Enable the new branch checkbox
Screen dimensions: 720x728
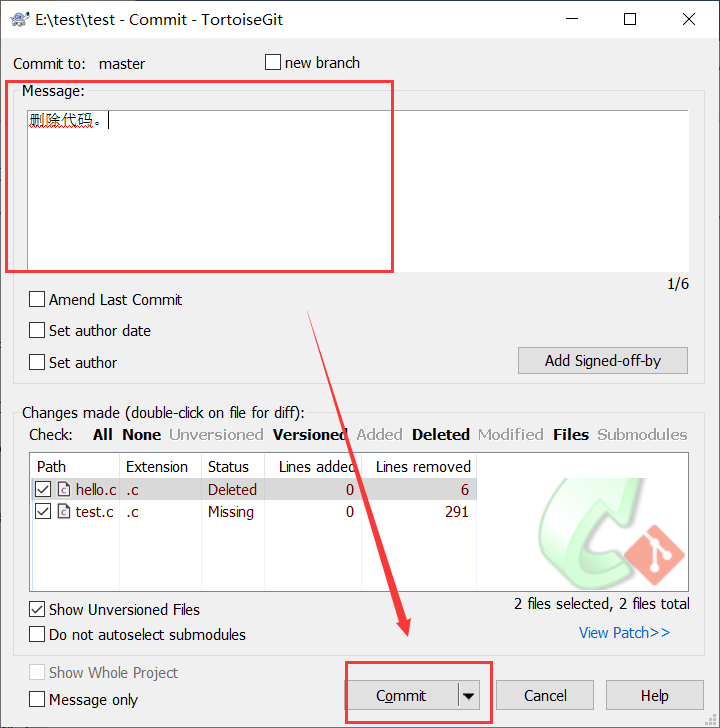click(272, 62)
